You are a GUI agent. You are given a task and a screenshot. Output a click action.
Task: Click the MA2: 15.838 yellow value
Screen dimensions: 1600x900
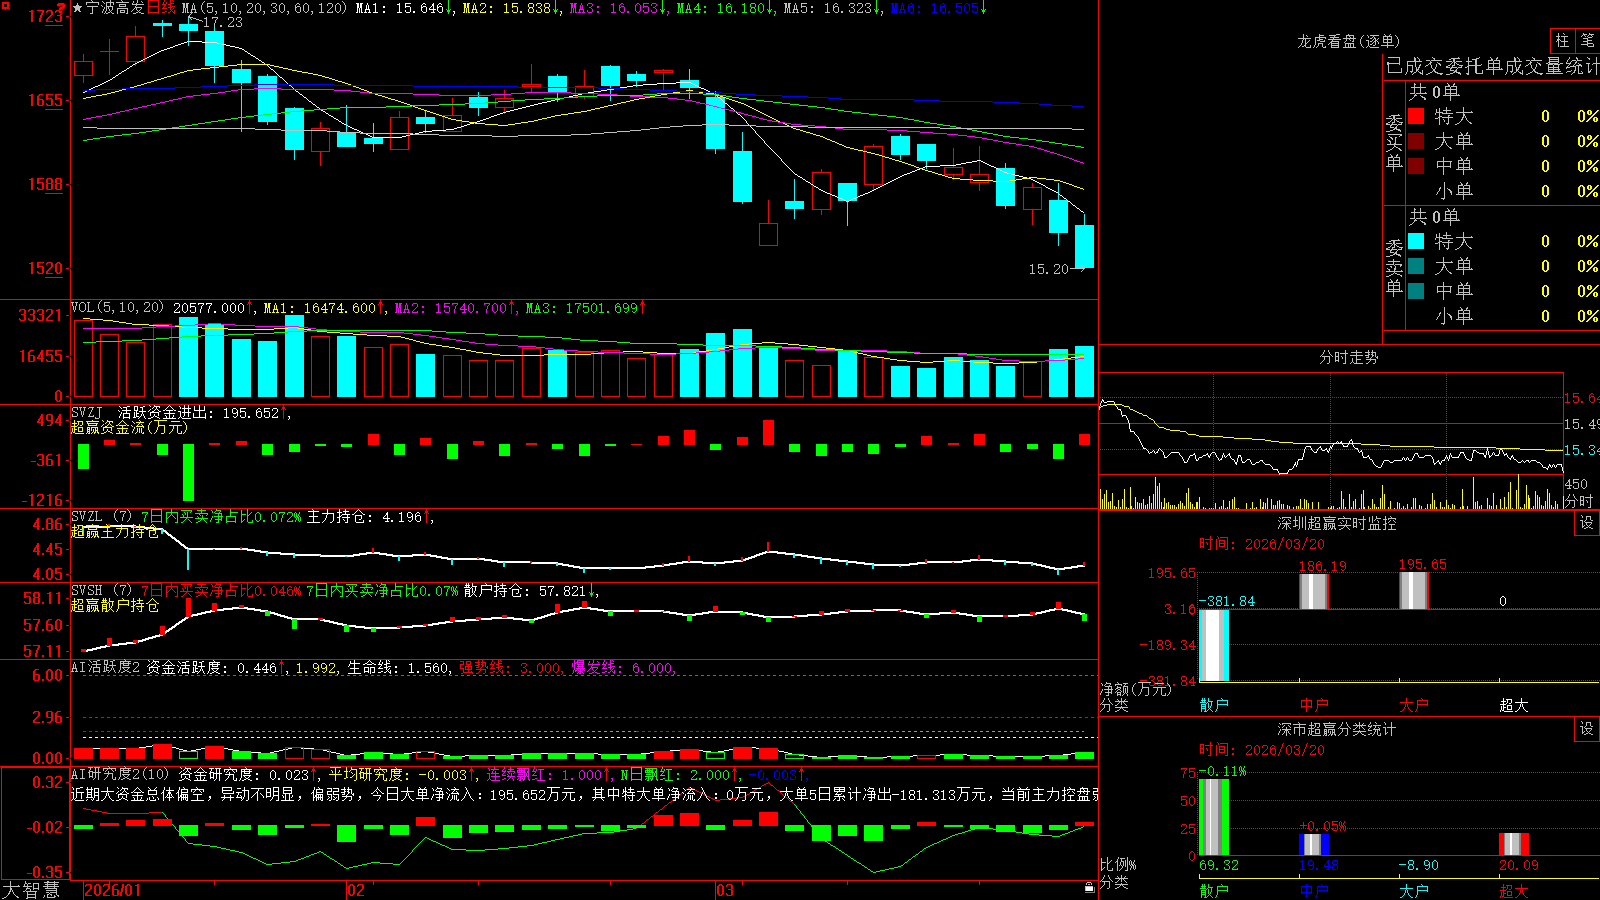[x=510, y=8]
